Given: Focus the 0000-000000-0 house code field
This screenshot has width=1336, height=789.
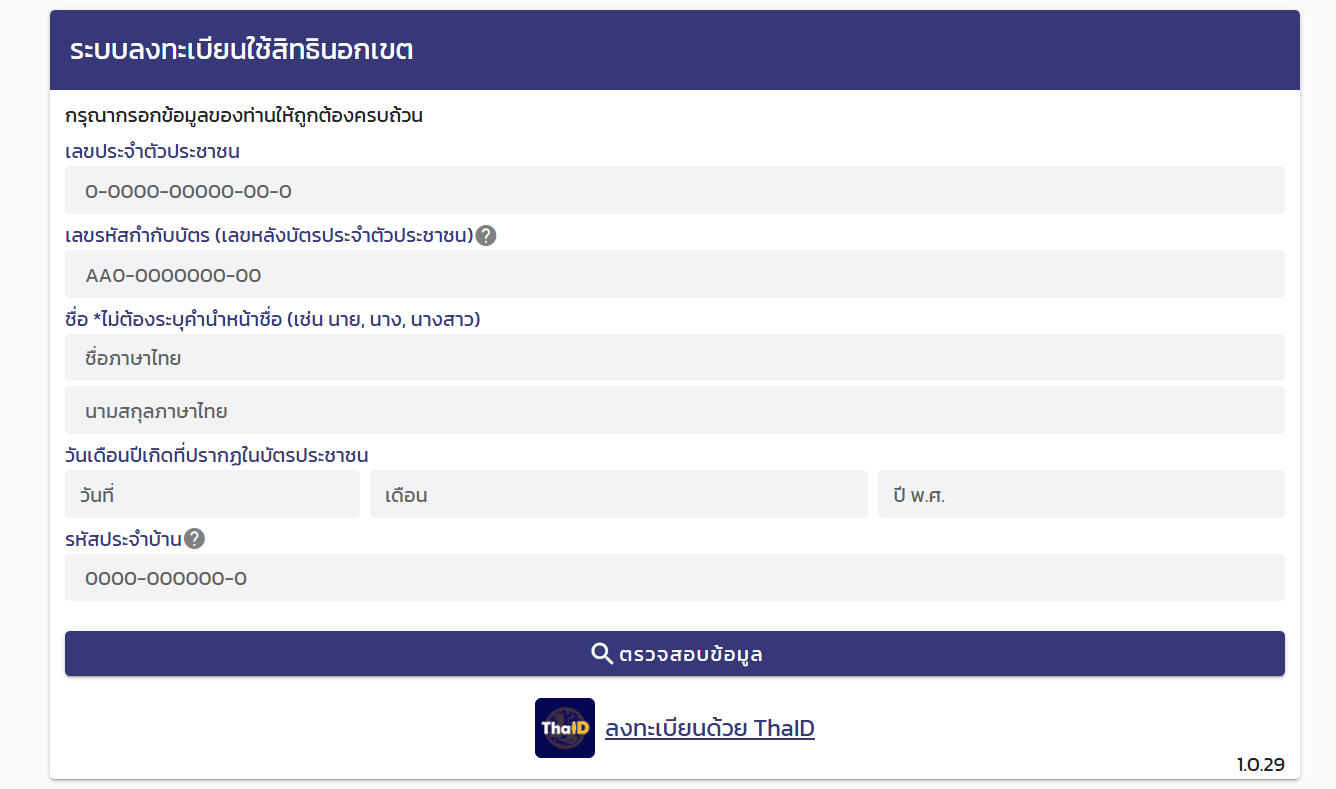Looking at the screenshot, I should click(674, 578).
